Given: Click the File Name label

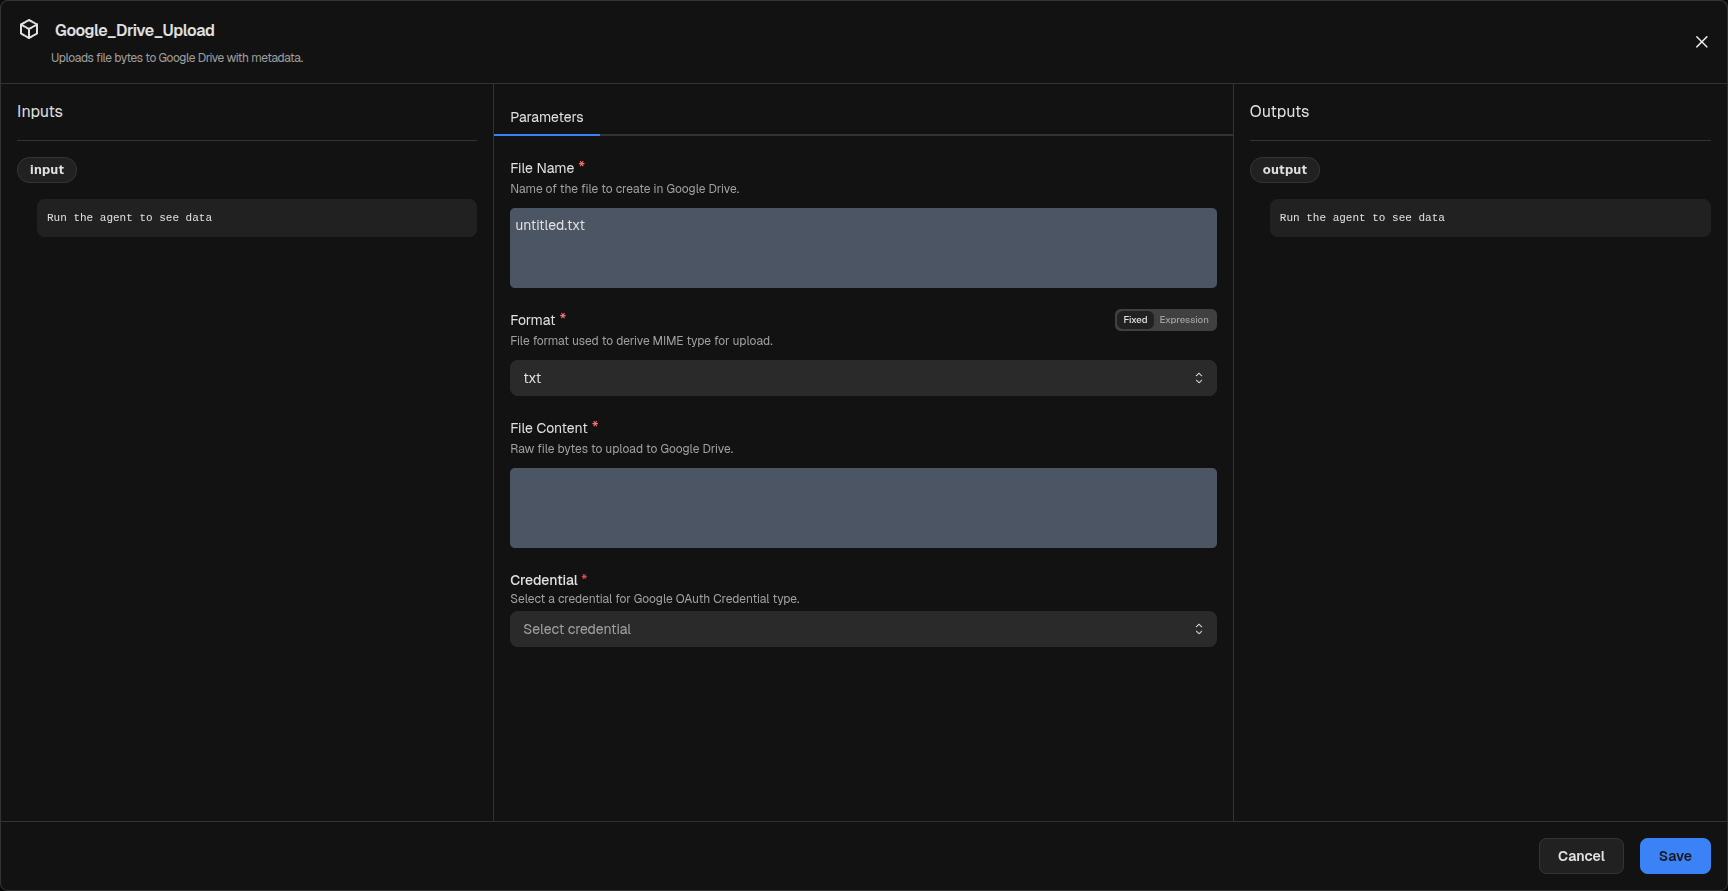Looking at the screenshot, I should click(x=542, y=168).
